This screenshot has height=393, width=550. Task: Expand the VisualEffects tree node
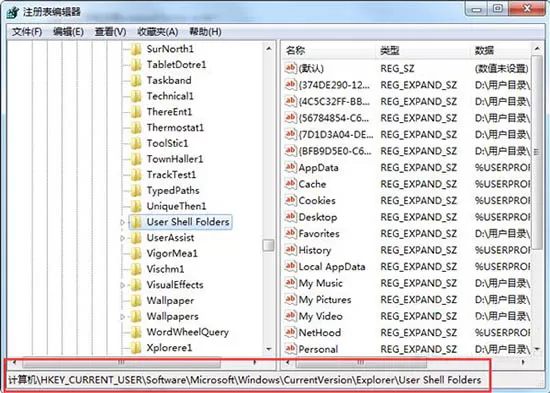(x=122, y=285)
